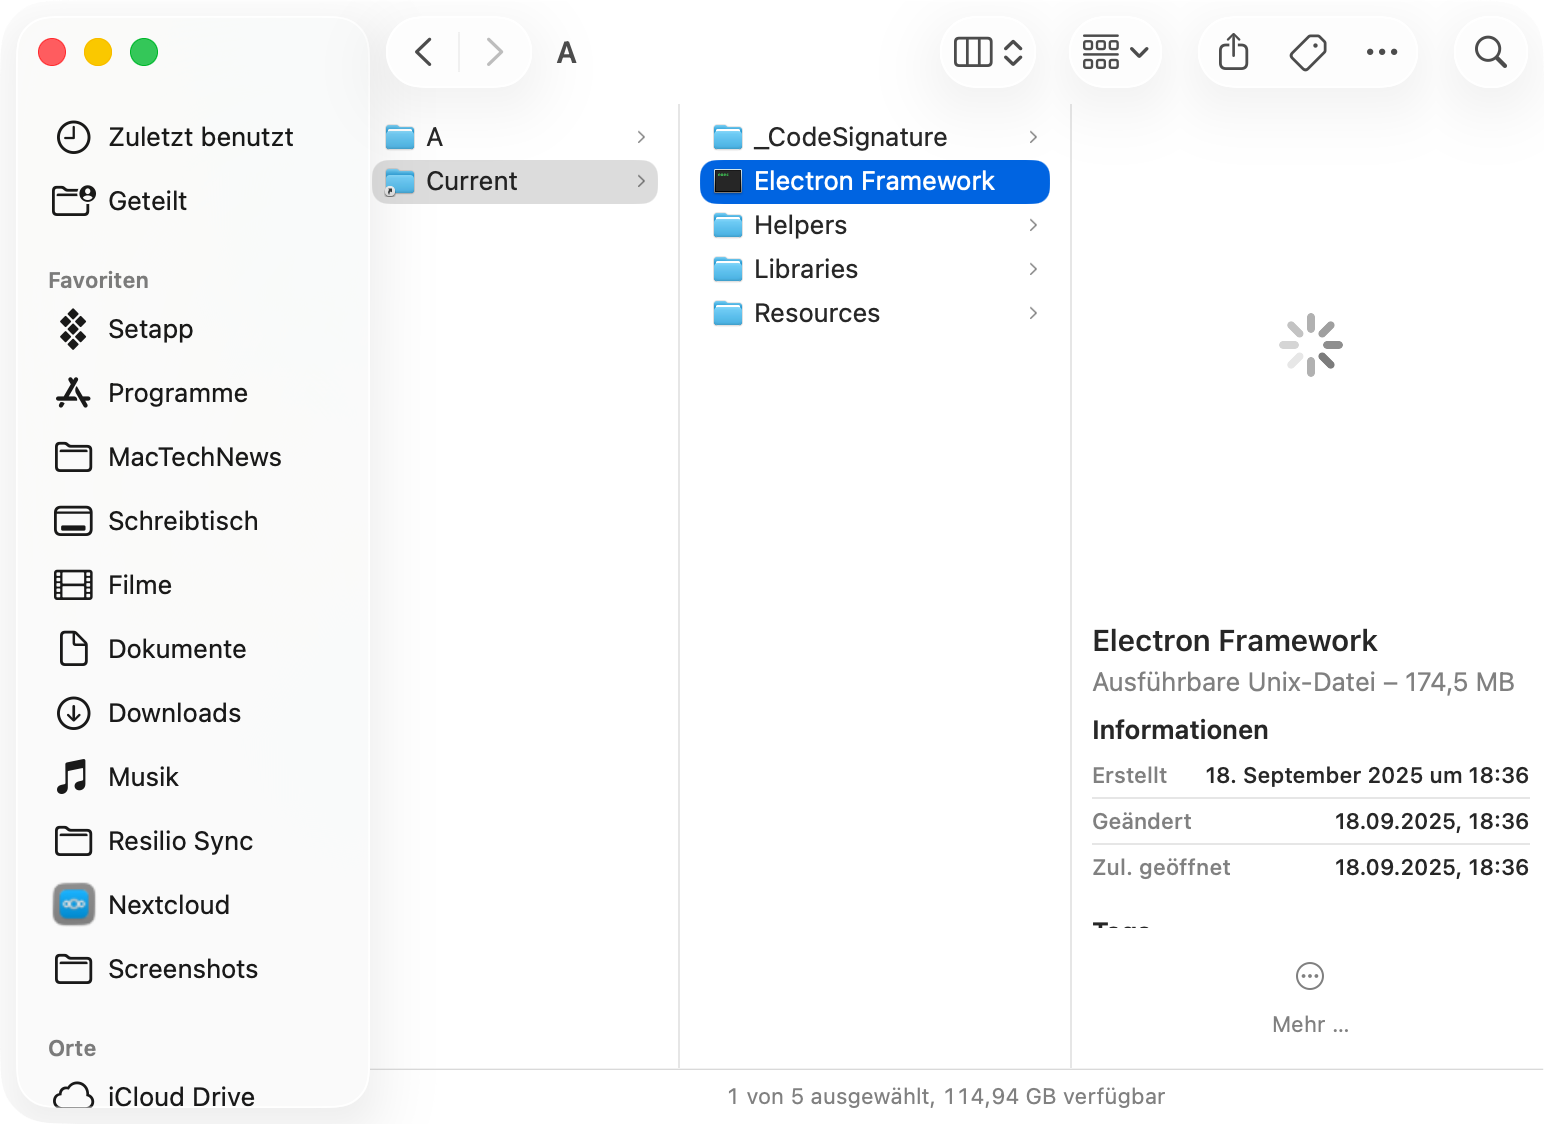
Task: Click the Tags icon in toolbar
Action: (1307, 52)
